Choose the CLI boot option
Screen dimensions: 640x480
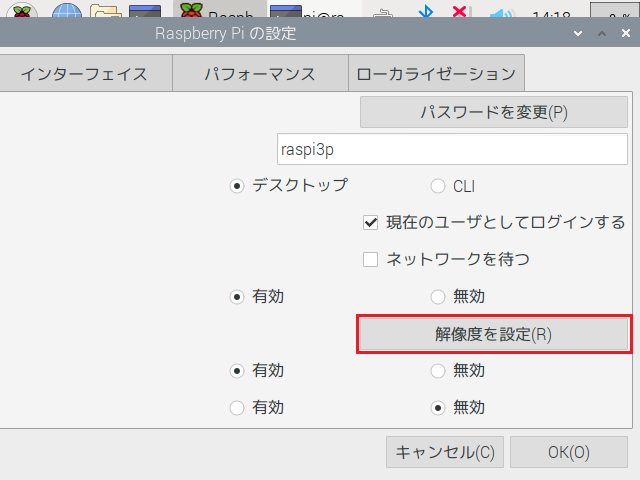438,185
